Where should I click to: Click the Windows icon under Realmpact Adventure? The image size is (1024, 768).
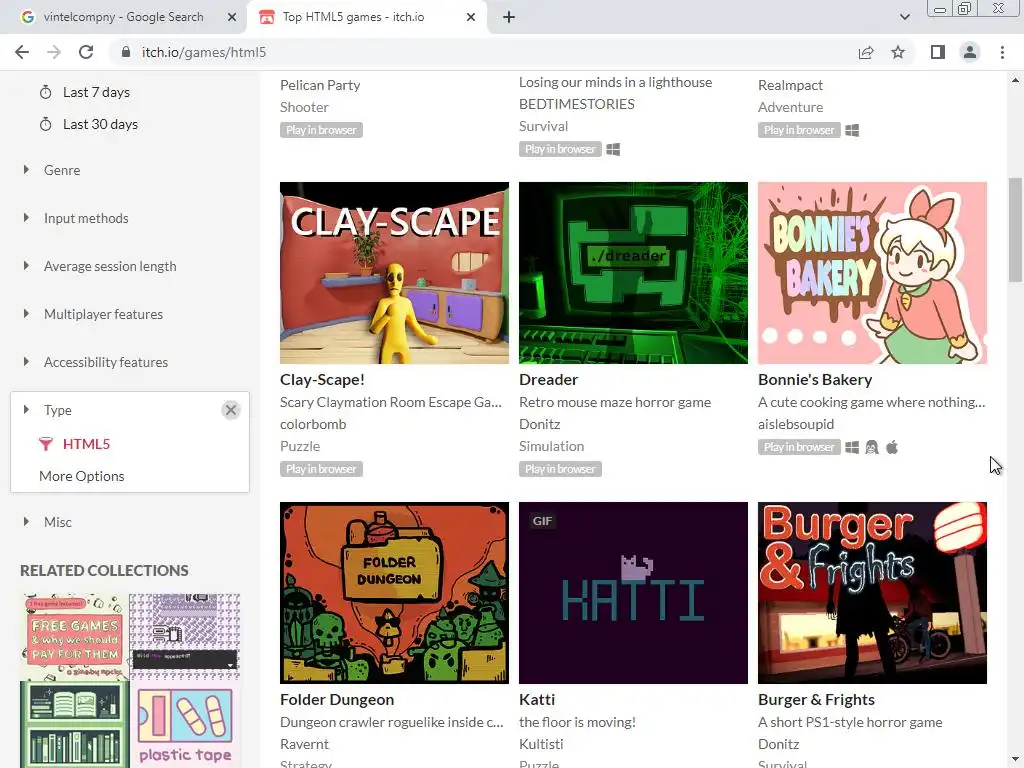[x=852, y=131]
